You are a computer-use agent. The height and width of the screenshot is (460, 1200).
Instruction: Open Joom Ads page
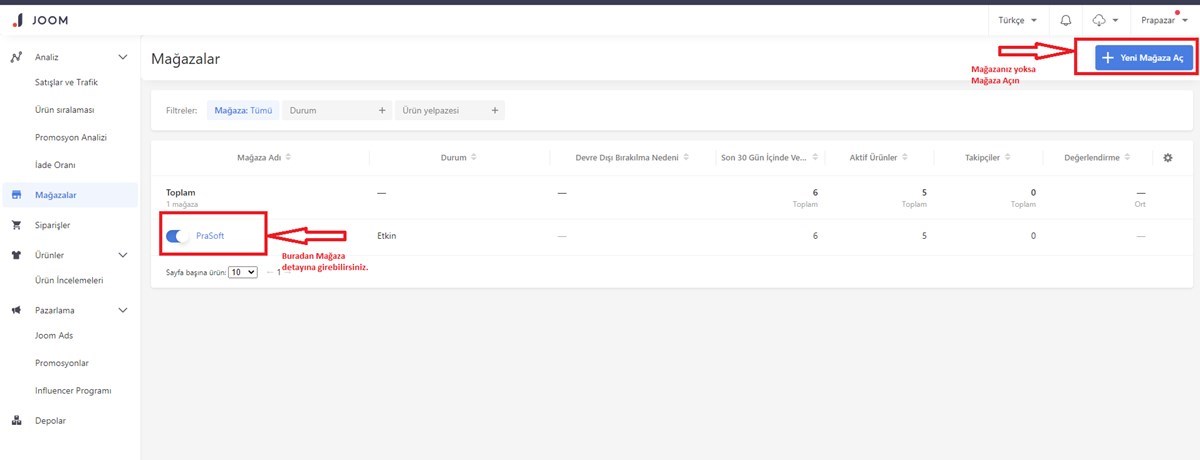(x=54, y=336)
